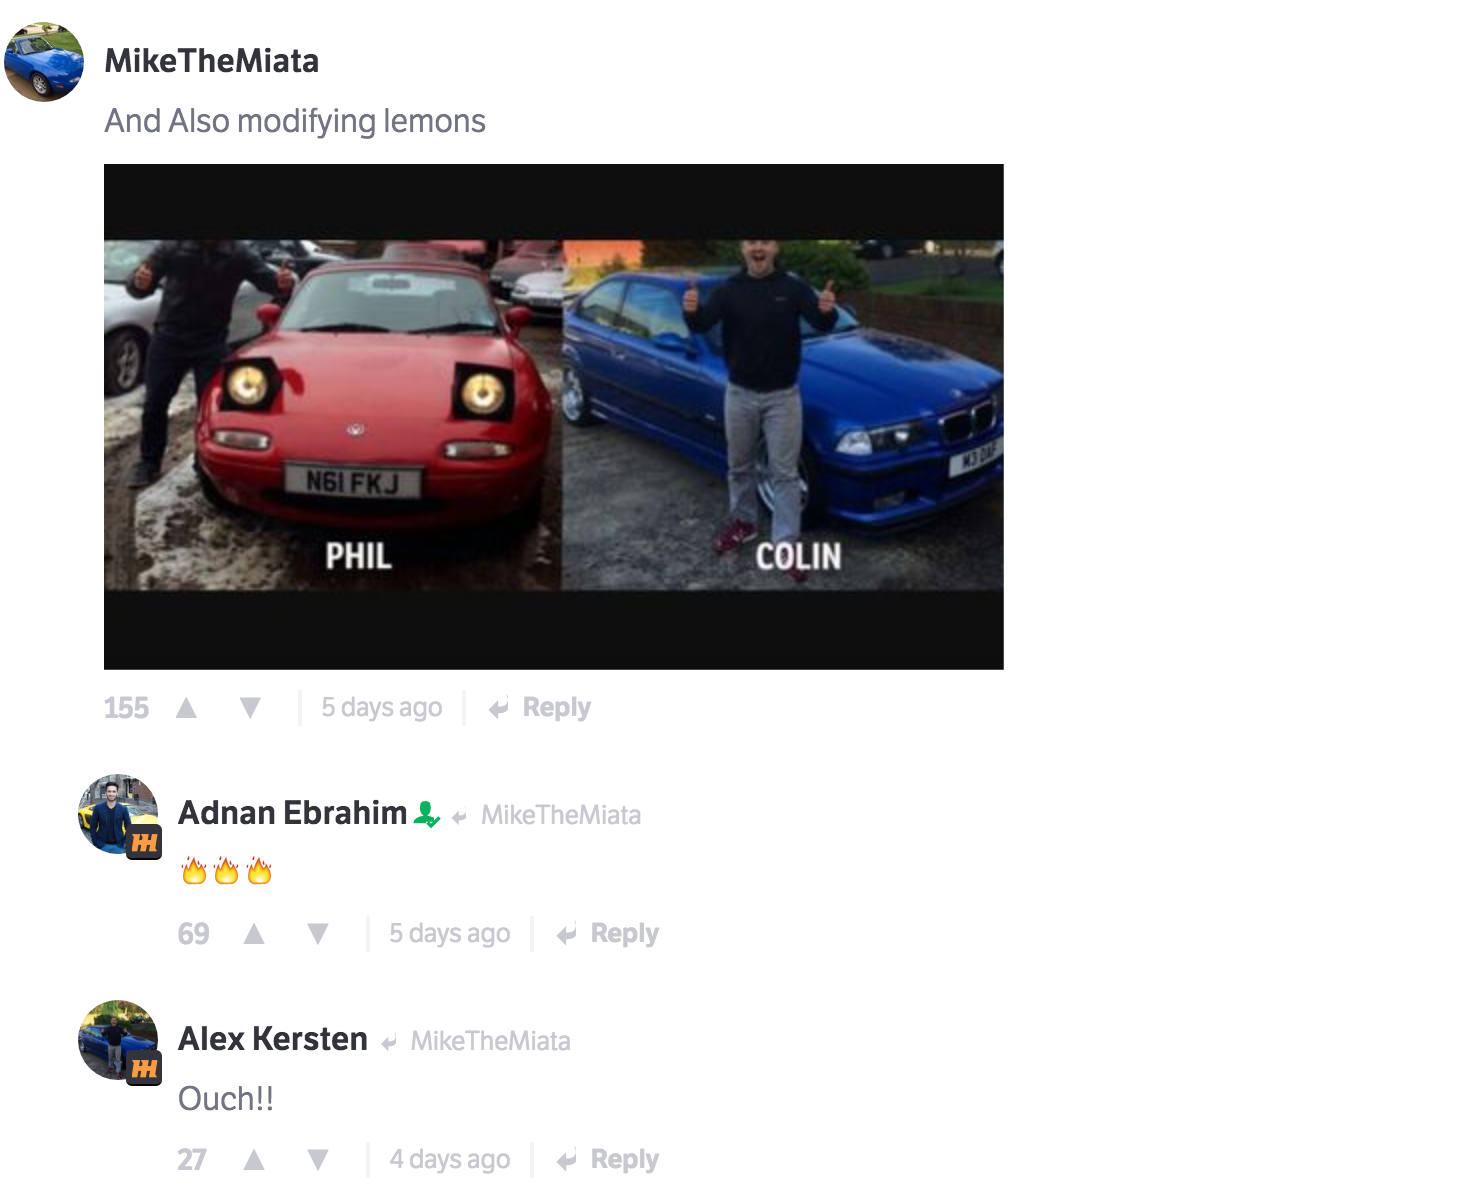Open Adnan Ebrahim's profile avatar
This screenshot has width=1480, height=1200.
point(119,814)
